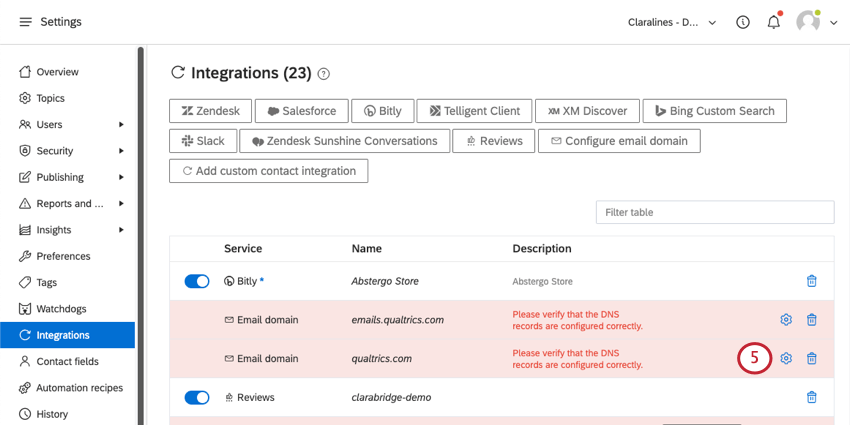Image resolution: width=850 pixels, height=425 pixels.
Task: Expand the Reports and... submenu arrow
Action: [x=121, y=203]
